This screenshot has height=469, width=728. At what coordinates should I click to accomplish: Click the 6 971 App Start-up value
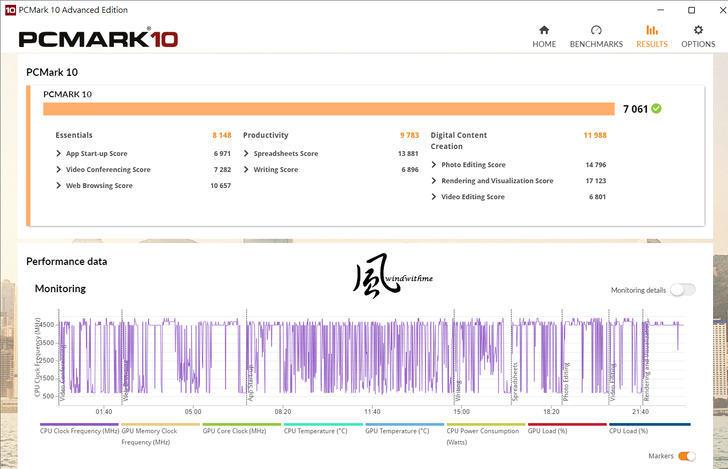[222, 154]
